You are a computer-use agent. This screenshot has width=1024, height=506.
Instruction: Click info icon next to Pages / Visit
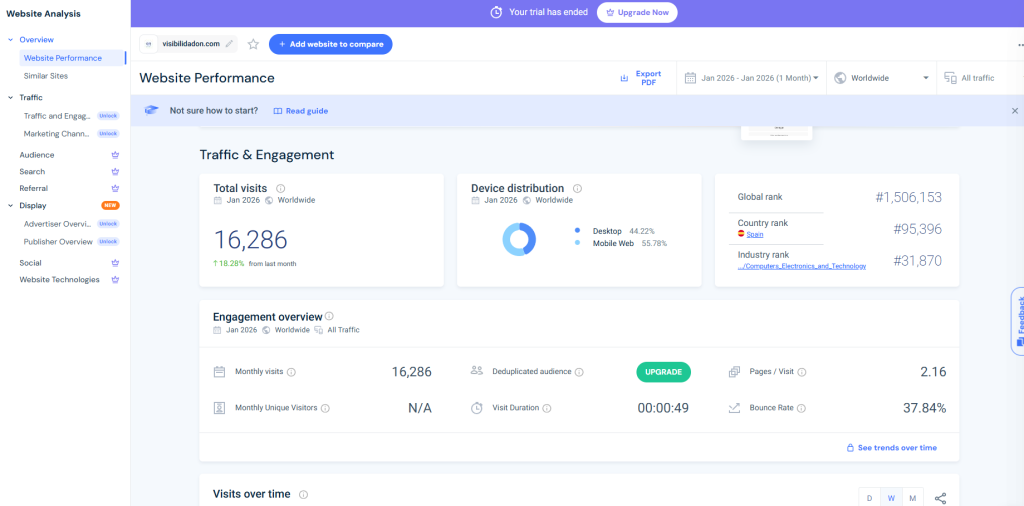tap(802, 372)
